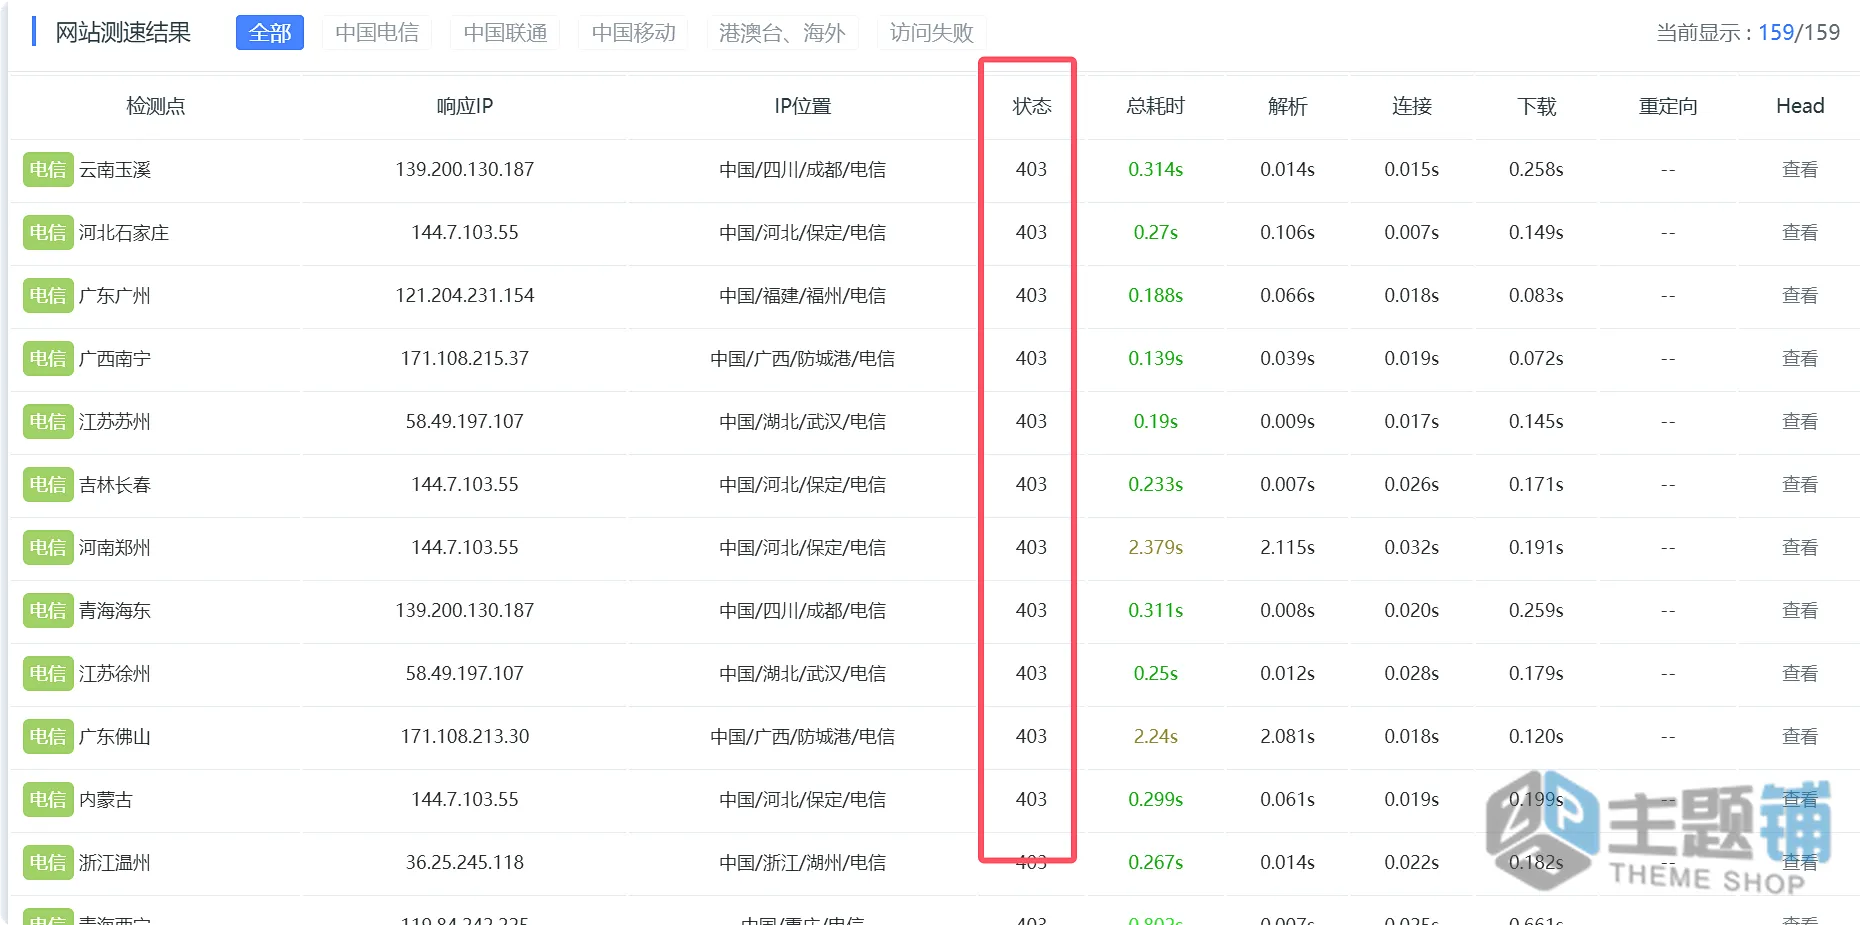Click 查看 in the 河南郑州 row
This screenshot has height=925, width=1860.
(1800, 548)
